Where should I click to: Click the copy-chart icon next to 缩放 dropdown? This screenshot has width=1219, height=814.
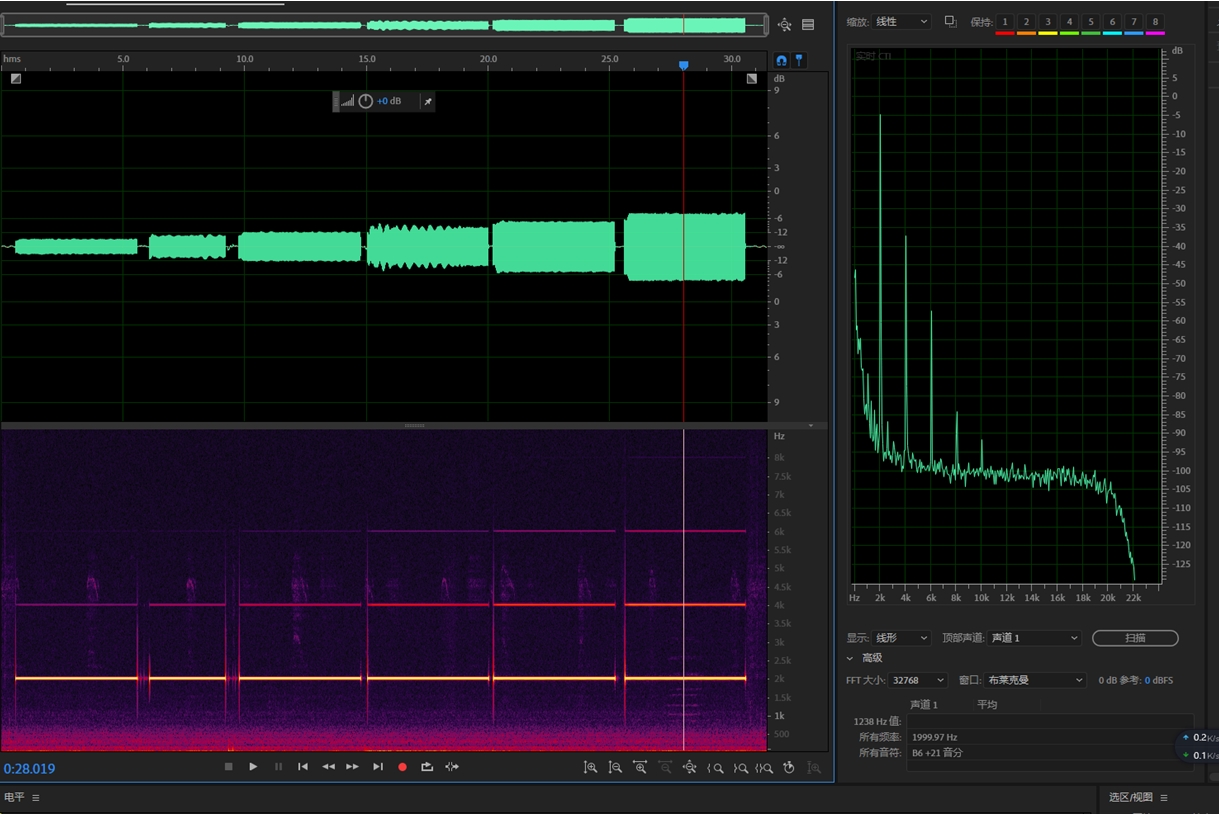click(x=950, y=21)
